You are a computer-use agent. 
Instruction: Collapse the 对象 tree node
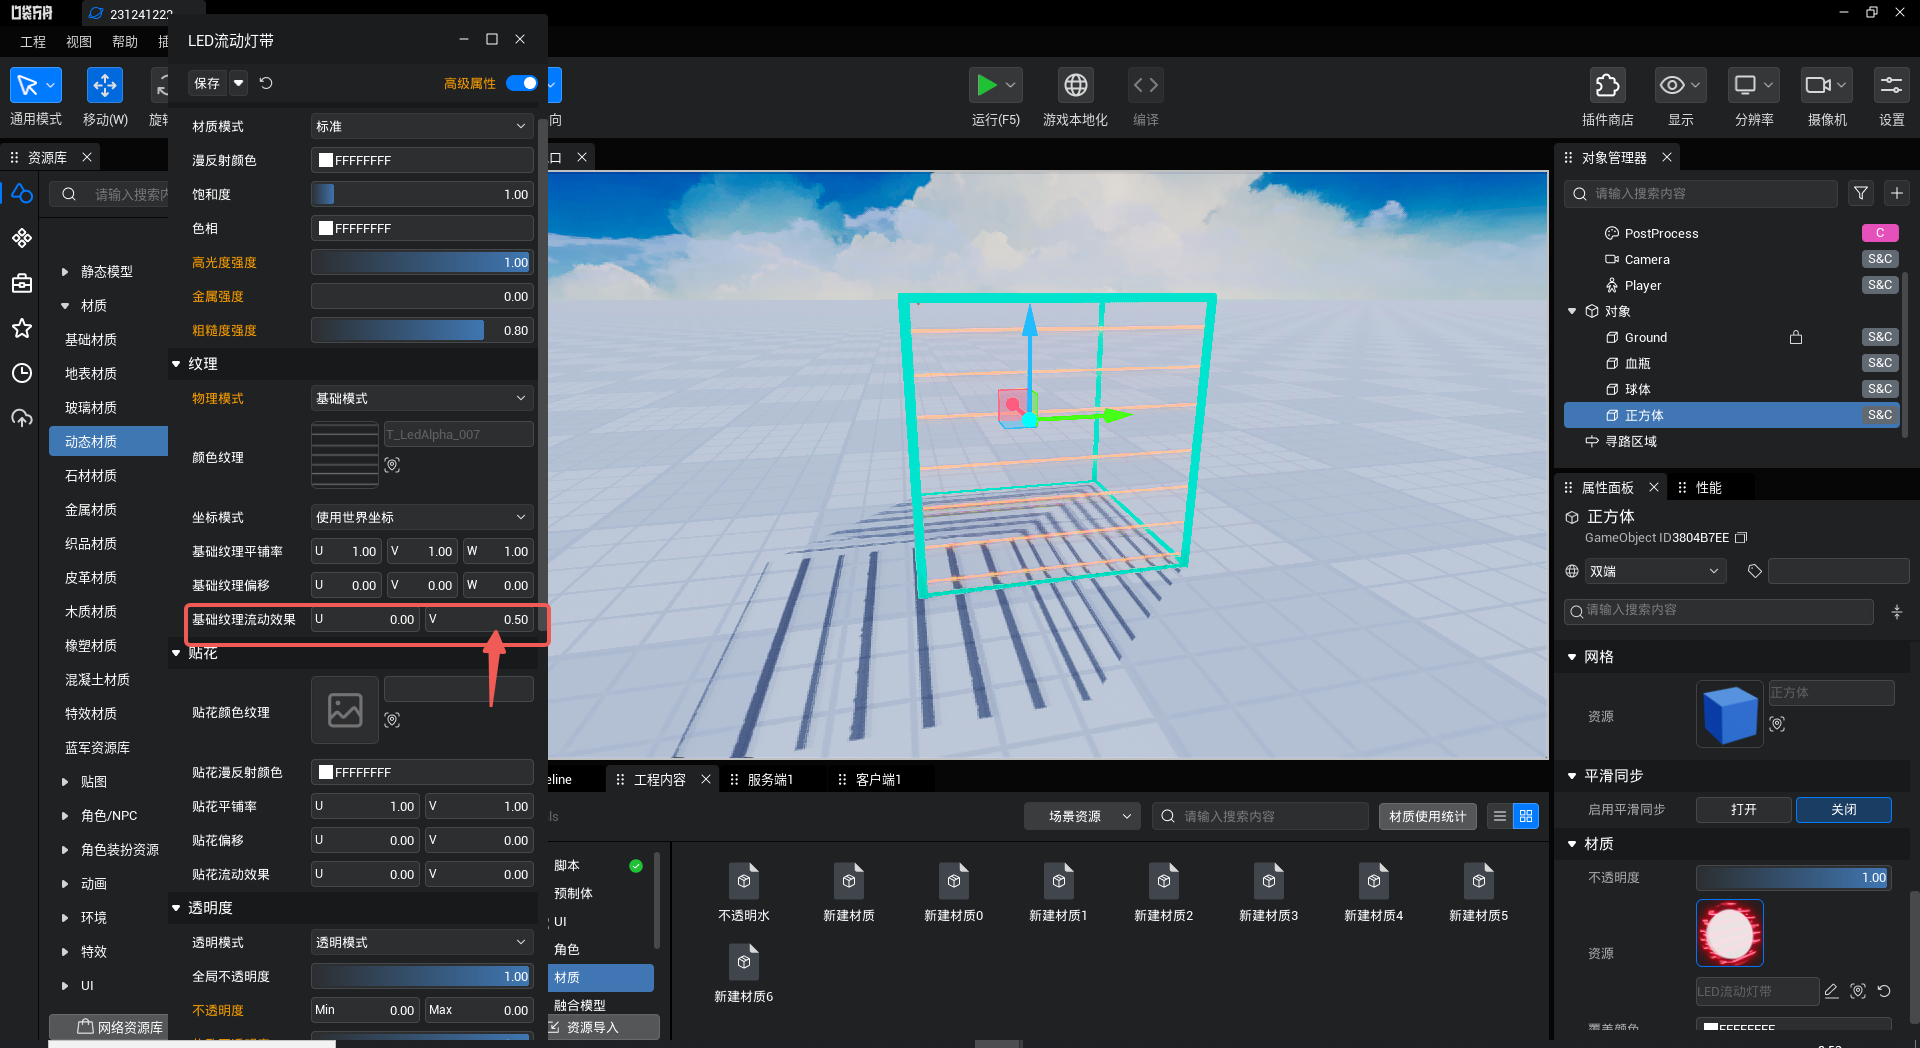tap(1572, 311)
